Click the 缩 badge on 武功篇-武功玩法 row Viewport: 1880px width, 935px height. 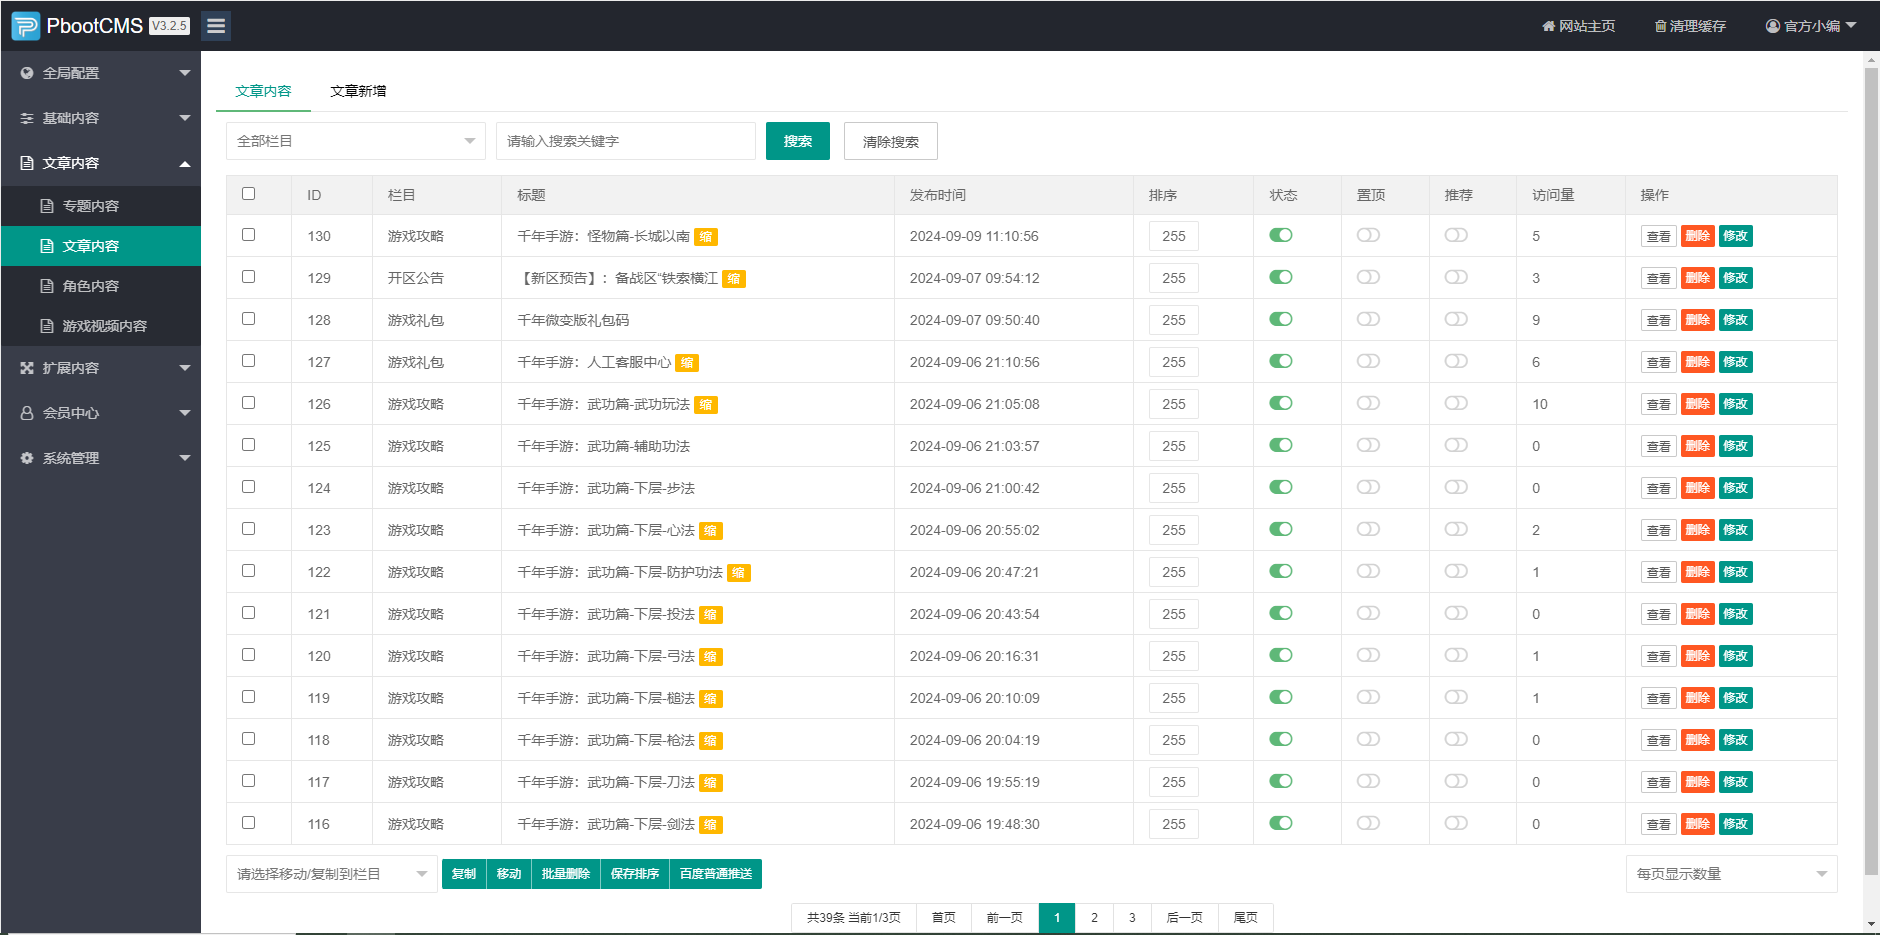coord(706,405)
